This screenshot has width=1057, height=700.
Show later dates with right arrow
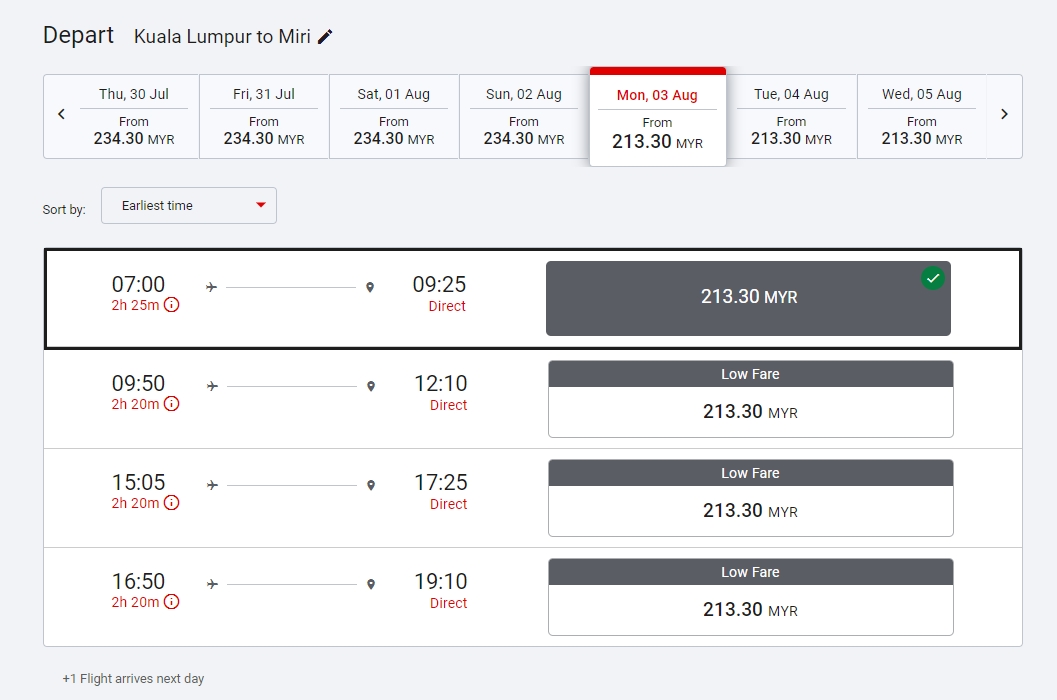[x=1004, y=114]
